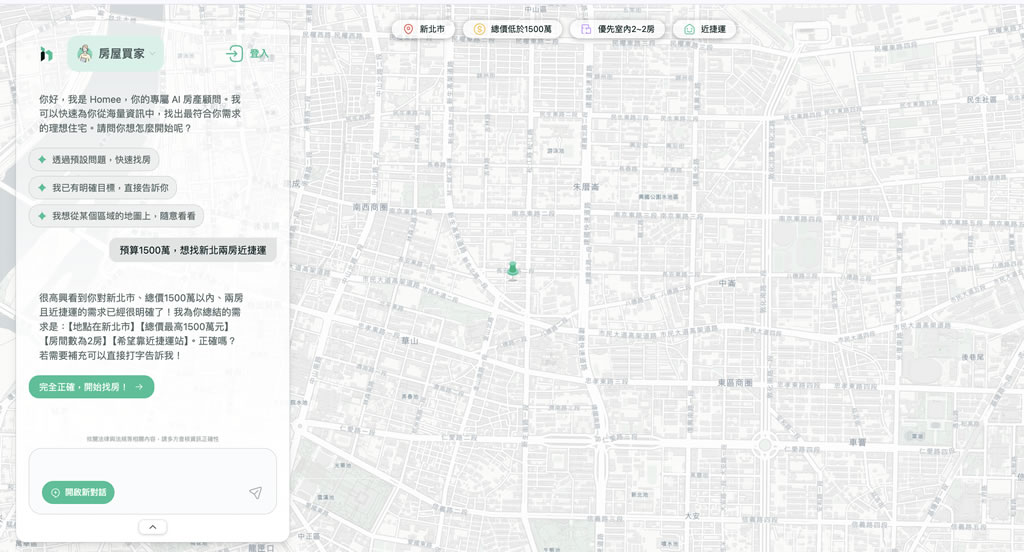This screenshot has height=552, width=1024.
Task: Click the red location pin icon
Action: pos(408,30)
